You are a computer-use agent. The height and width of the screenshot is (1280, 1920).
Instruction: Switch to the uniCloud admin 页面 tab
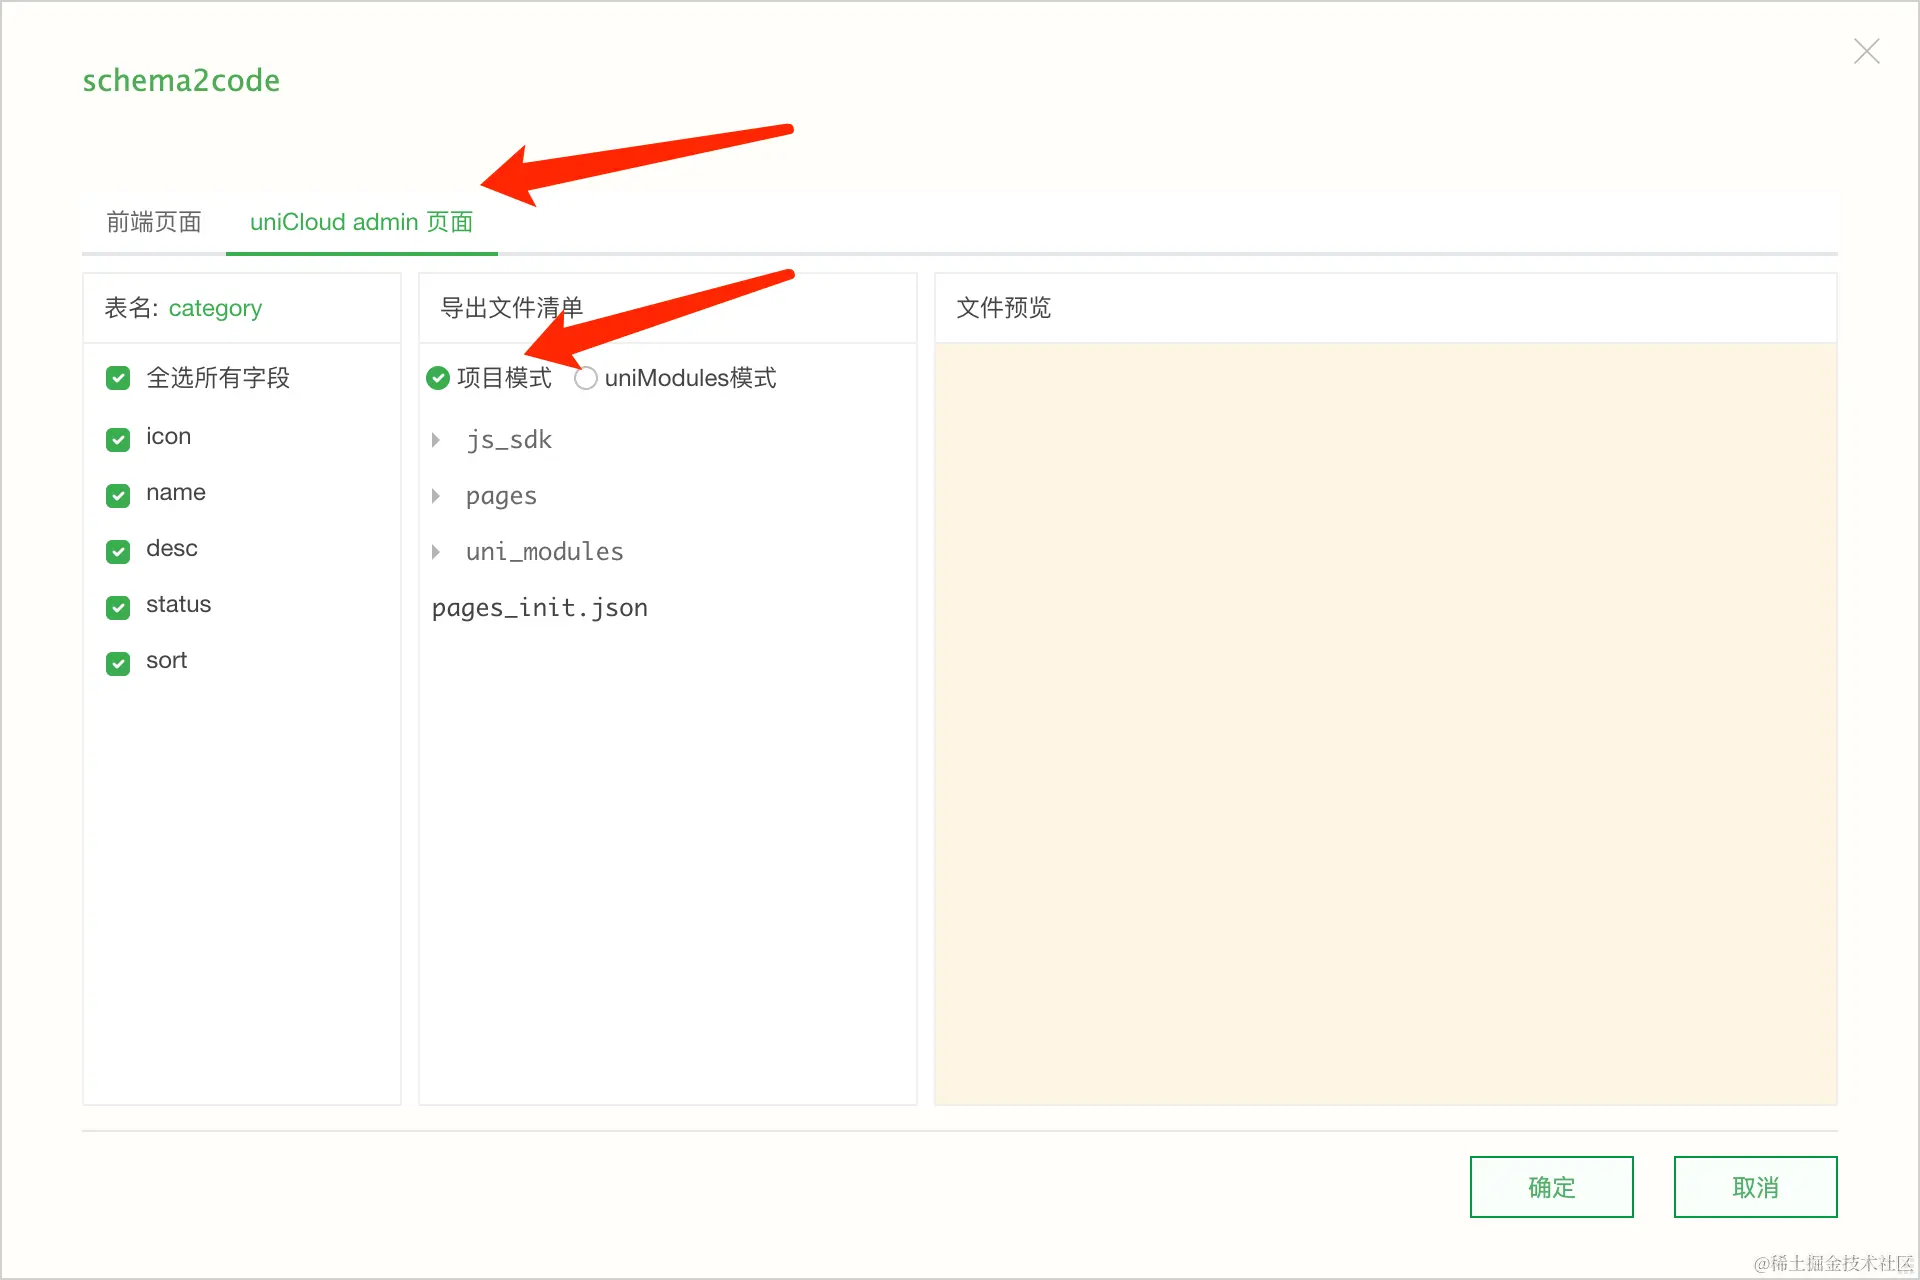(x=361, y=222)
